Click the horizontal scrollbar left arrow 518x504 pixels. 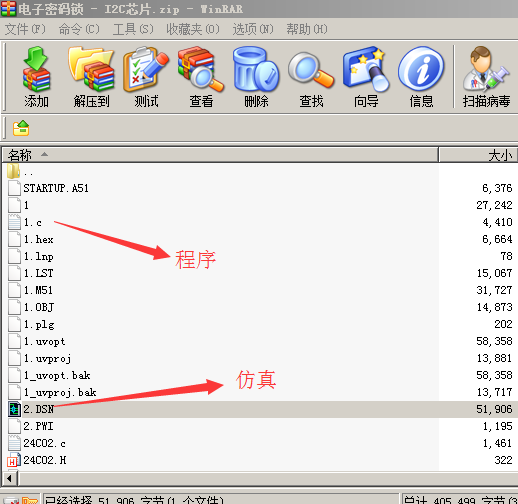(x=10, y=479)
